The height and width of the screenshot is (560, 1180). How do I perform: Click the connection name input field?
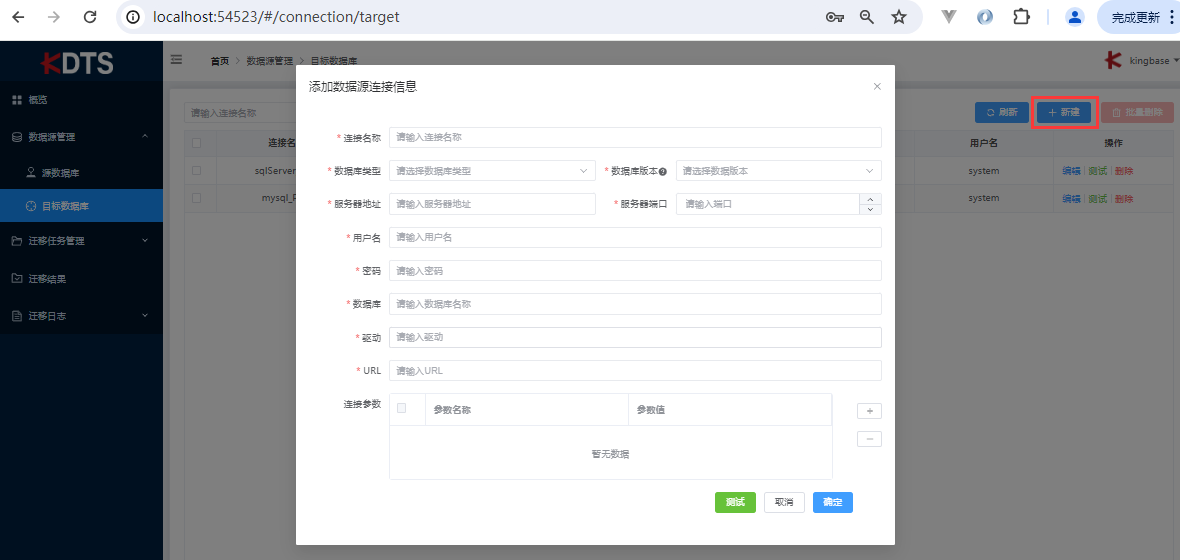(635, 137)
